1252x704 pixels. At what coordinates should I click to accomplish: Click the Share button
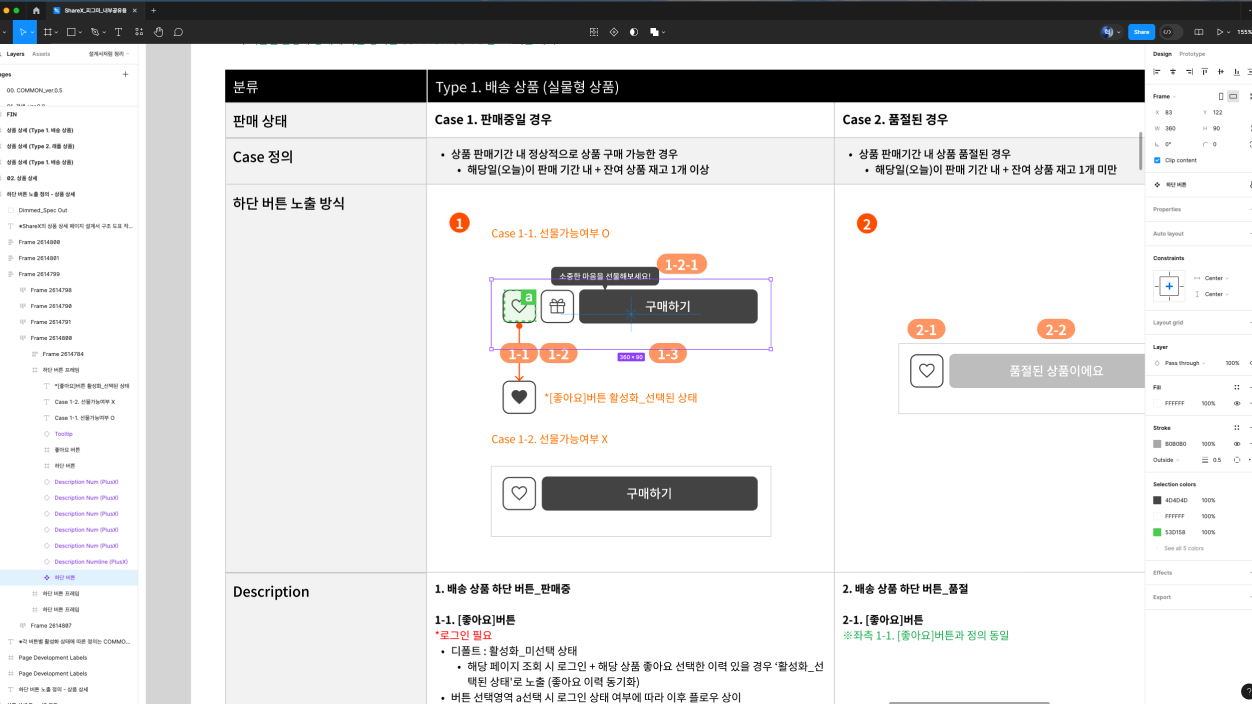click(1141, 32)
